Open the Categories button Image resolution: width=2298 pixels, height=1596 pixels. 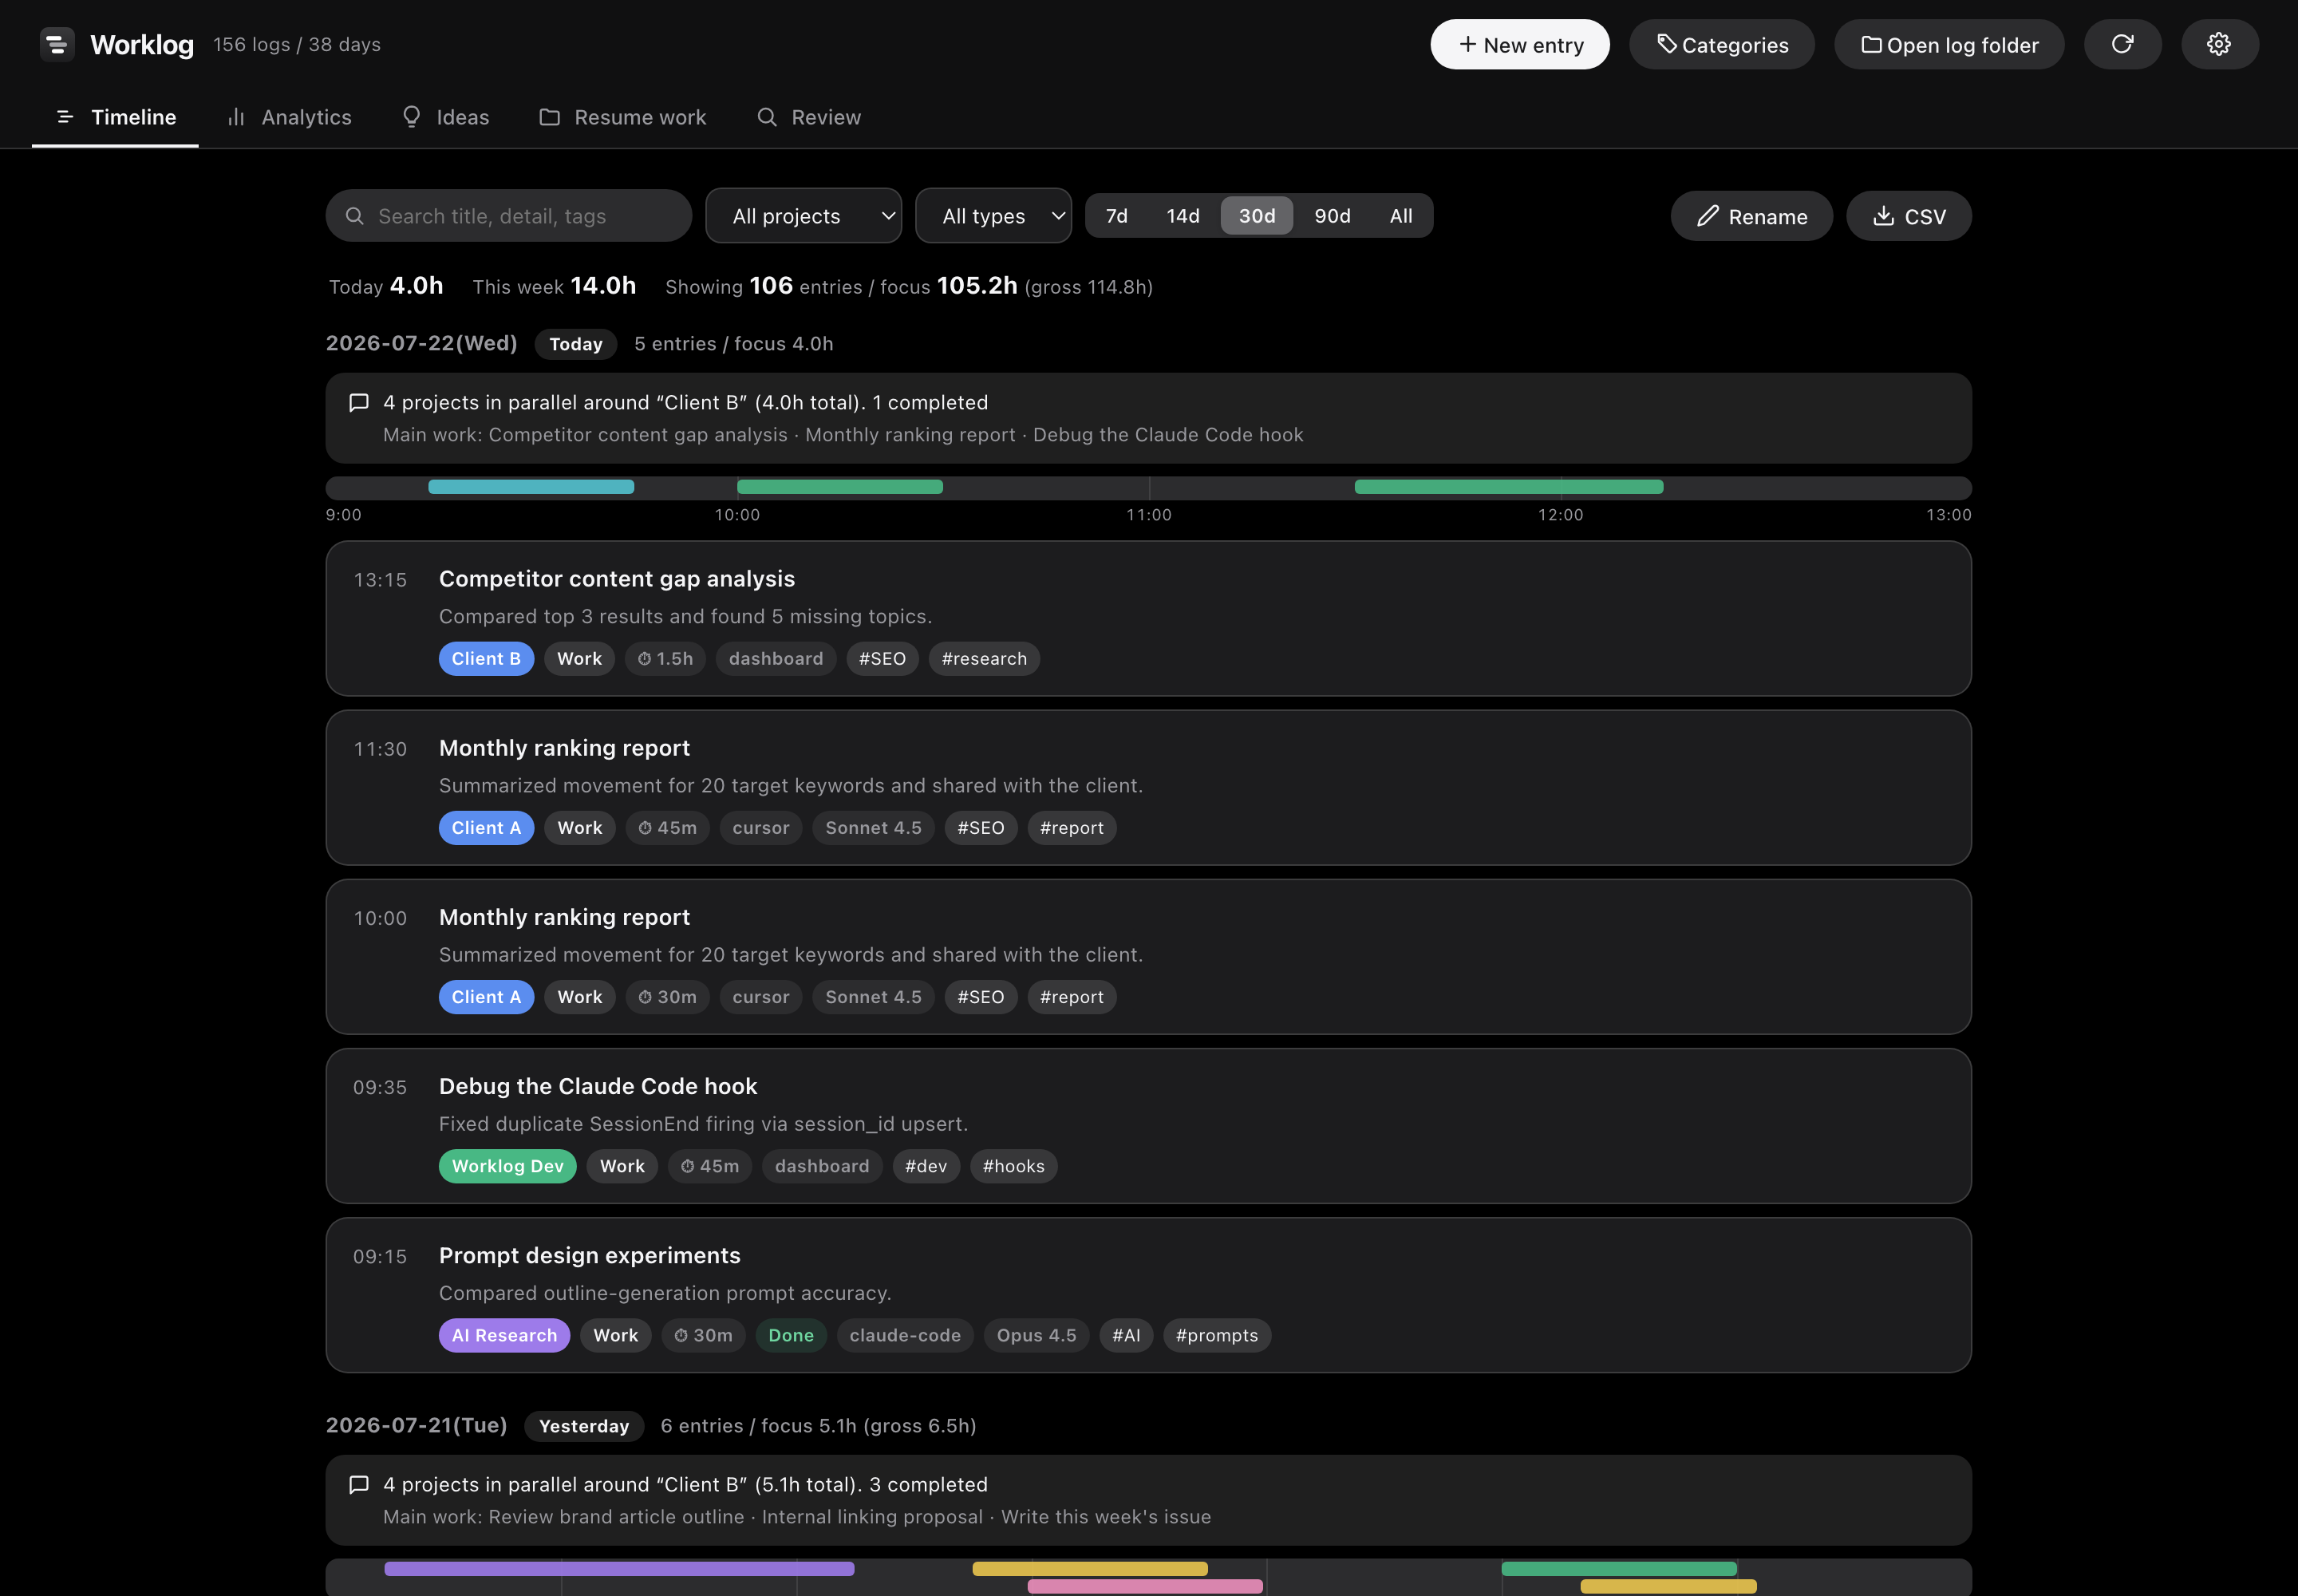pos(1721,44)
